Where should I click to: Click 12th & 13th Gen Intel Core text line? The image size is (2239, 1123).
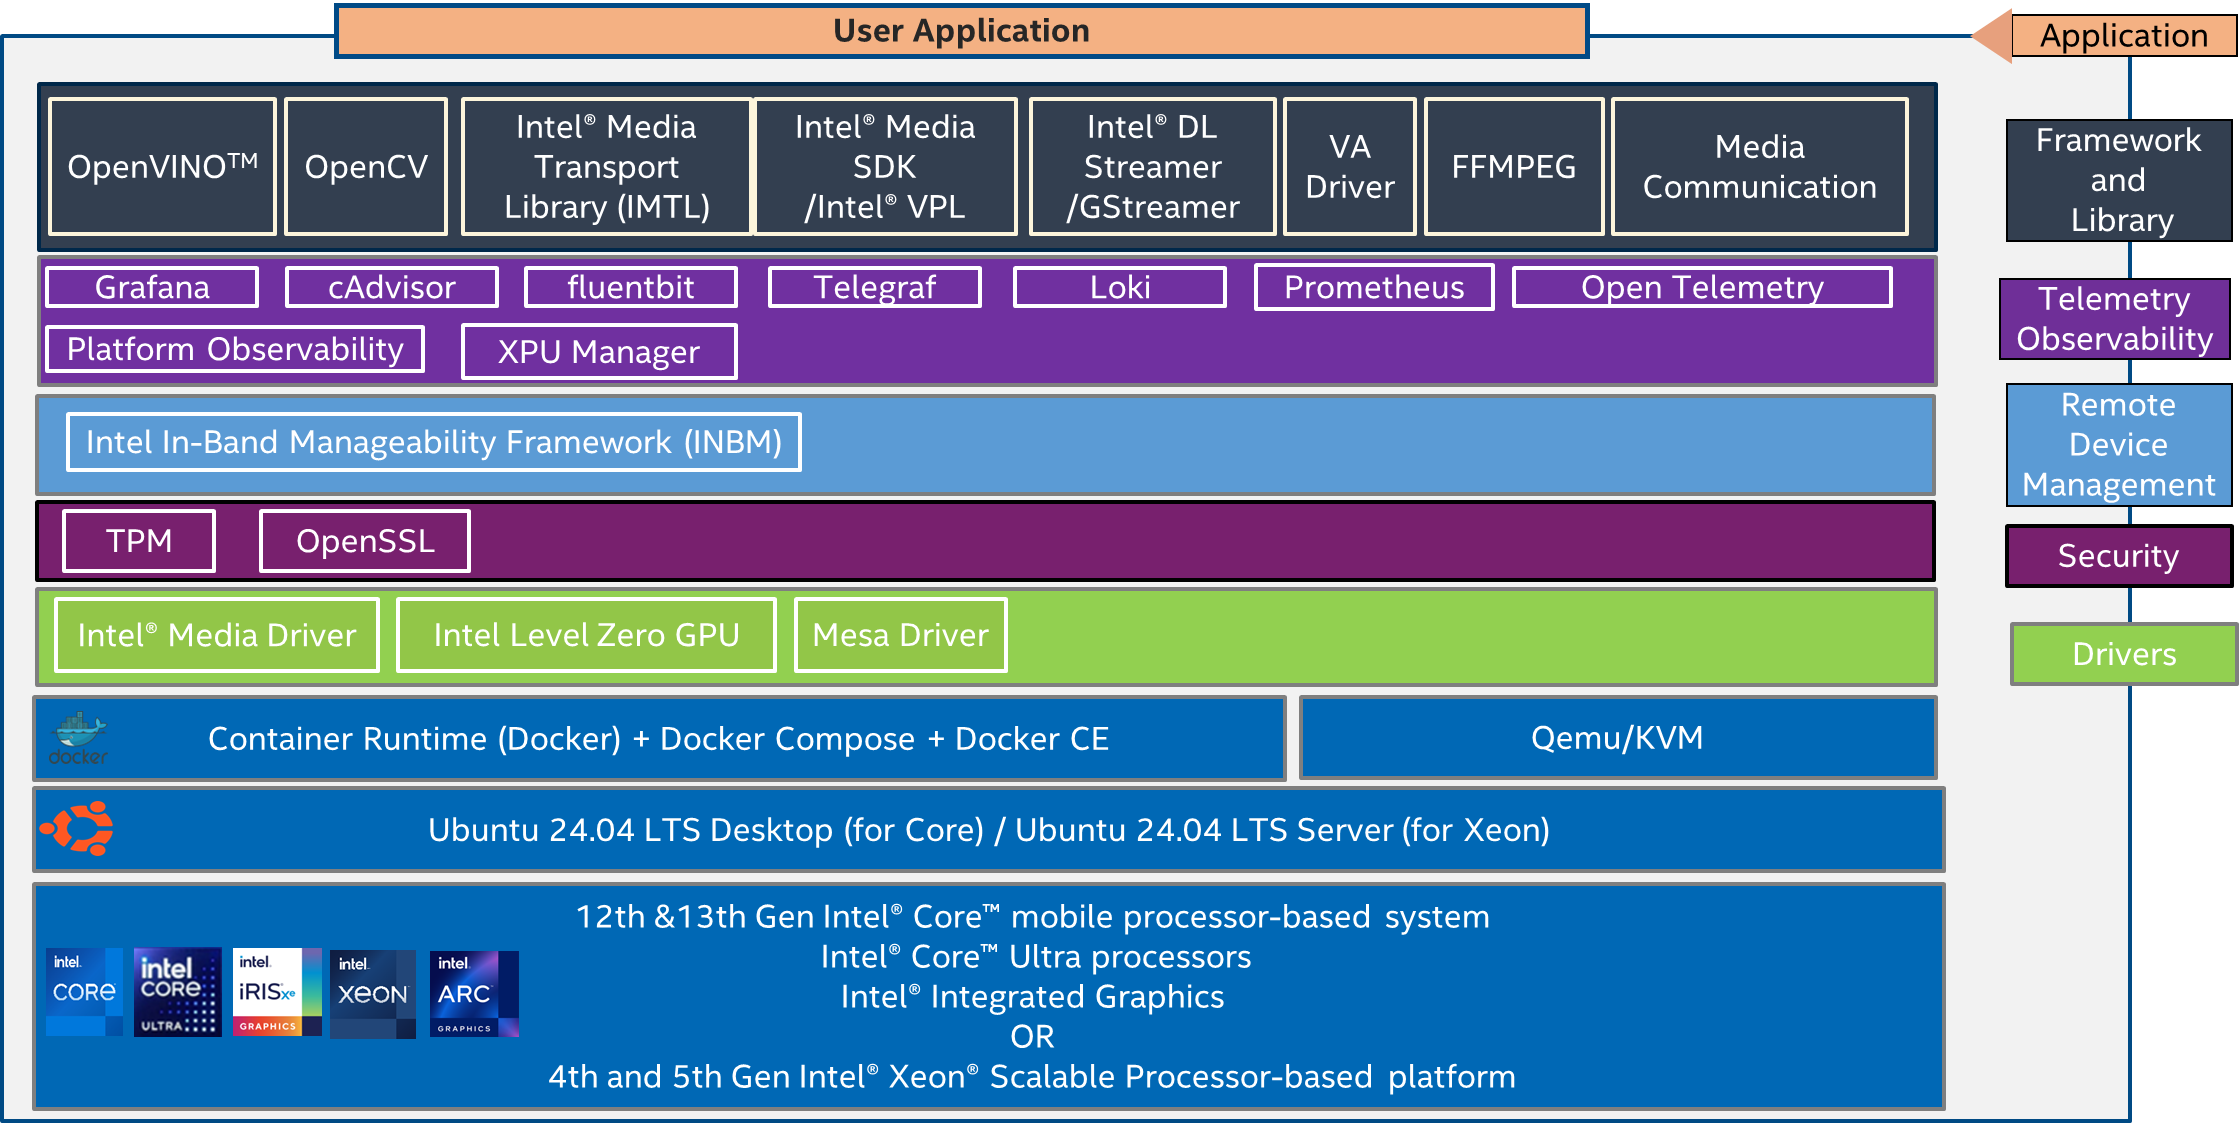point(1033,916)
